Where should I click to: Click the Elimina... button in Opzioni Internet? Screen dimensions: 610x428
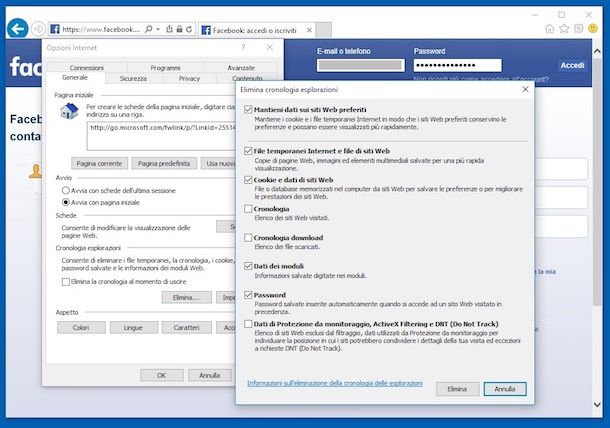(186, 297)
